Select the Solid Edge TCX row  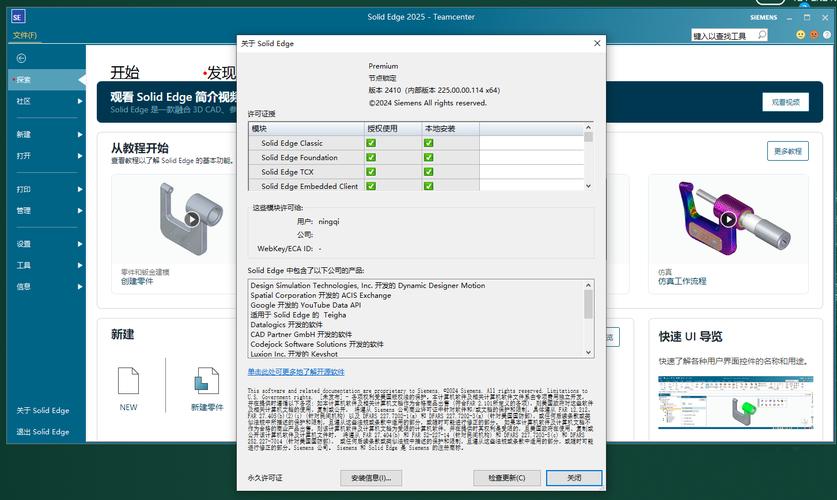click(x=416, y=172)
